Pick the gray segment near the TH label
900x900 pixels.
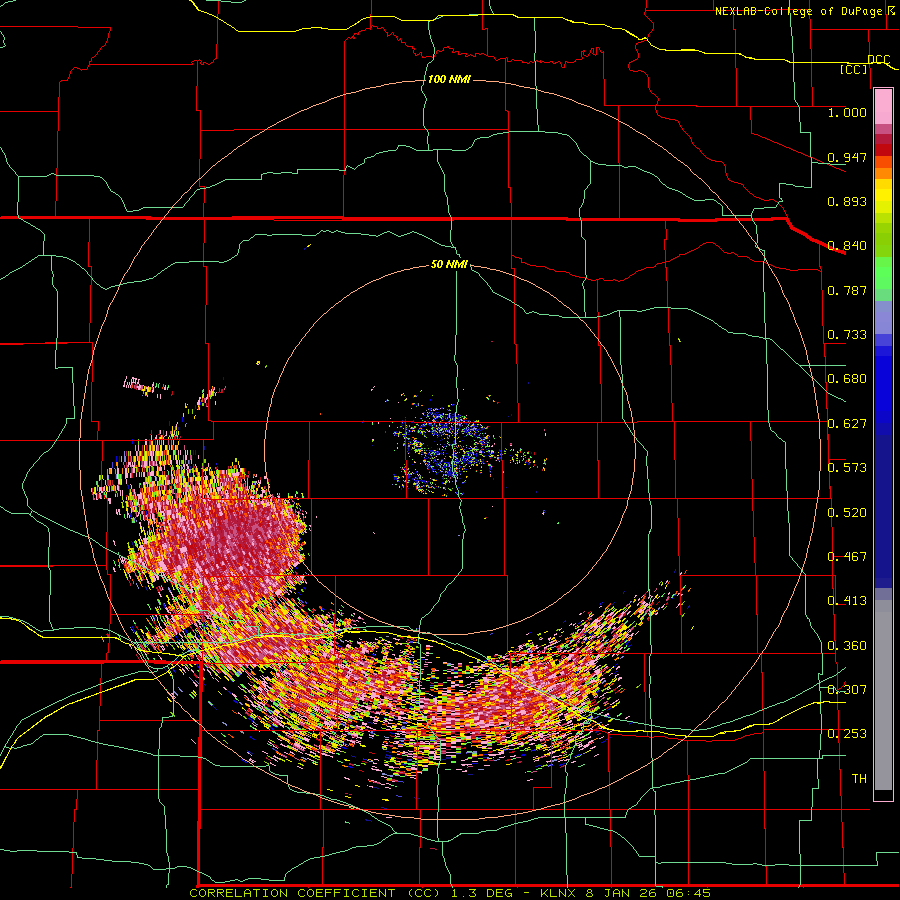point(883,700)
